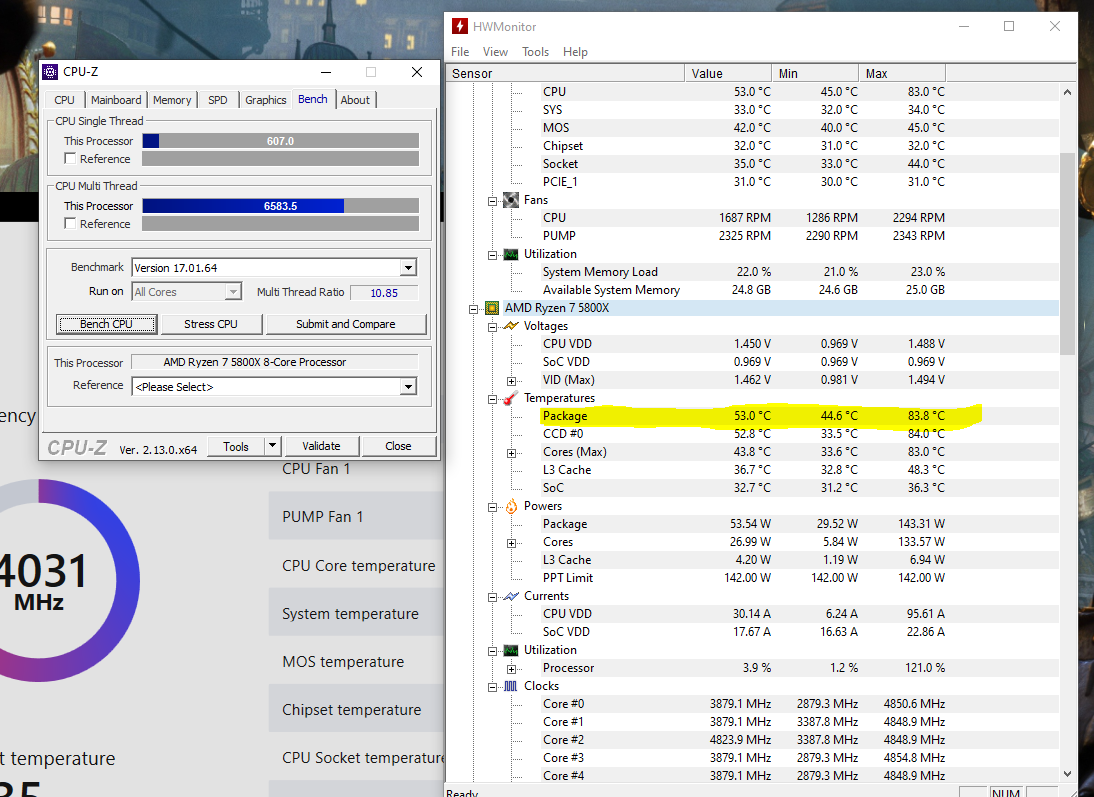1094x797 pixels.
Task: Click the Value column header
Action: (x=728, y=73)
